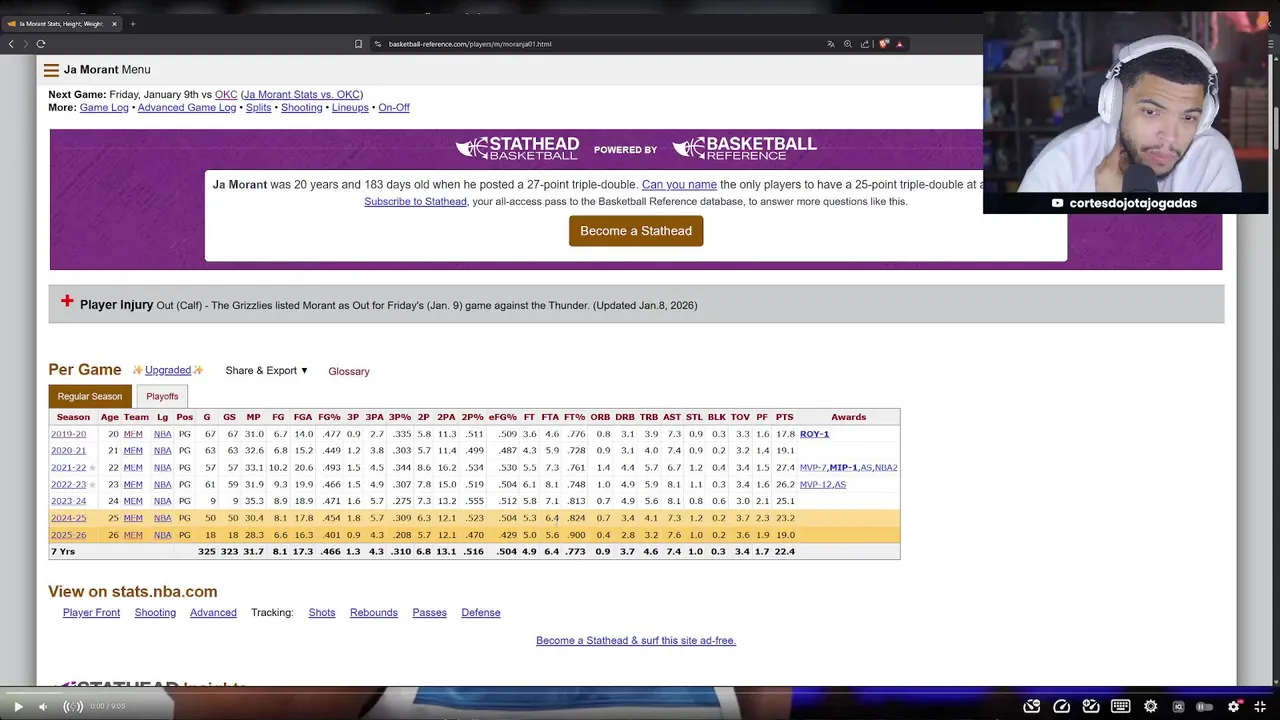Screen dimensions: 1280x720
Task: Open the Defense tracking link
Action: click(481, 613)
